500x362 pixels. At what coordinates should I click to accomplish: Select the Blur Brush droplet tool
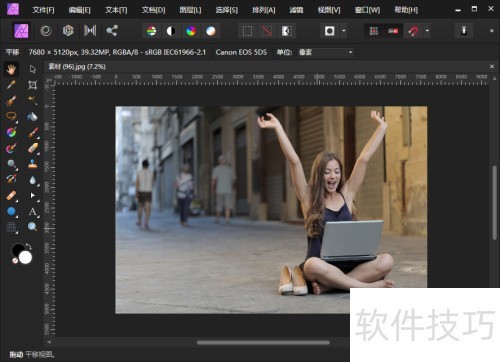coord(32,180)
